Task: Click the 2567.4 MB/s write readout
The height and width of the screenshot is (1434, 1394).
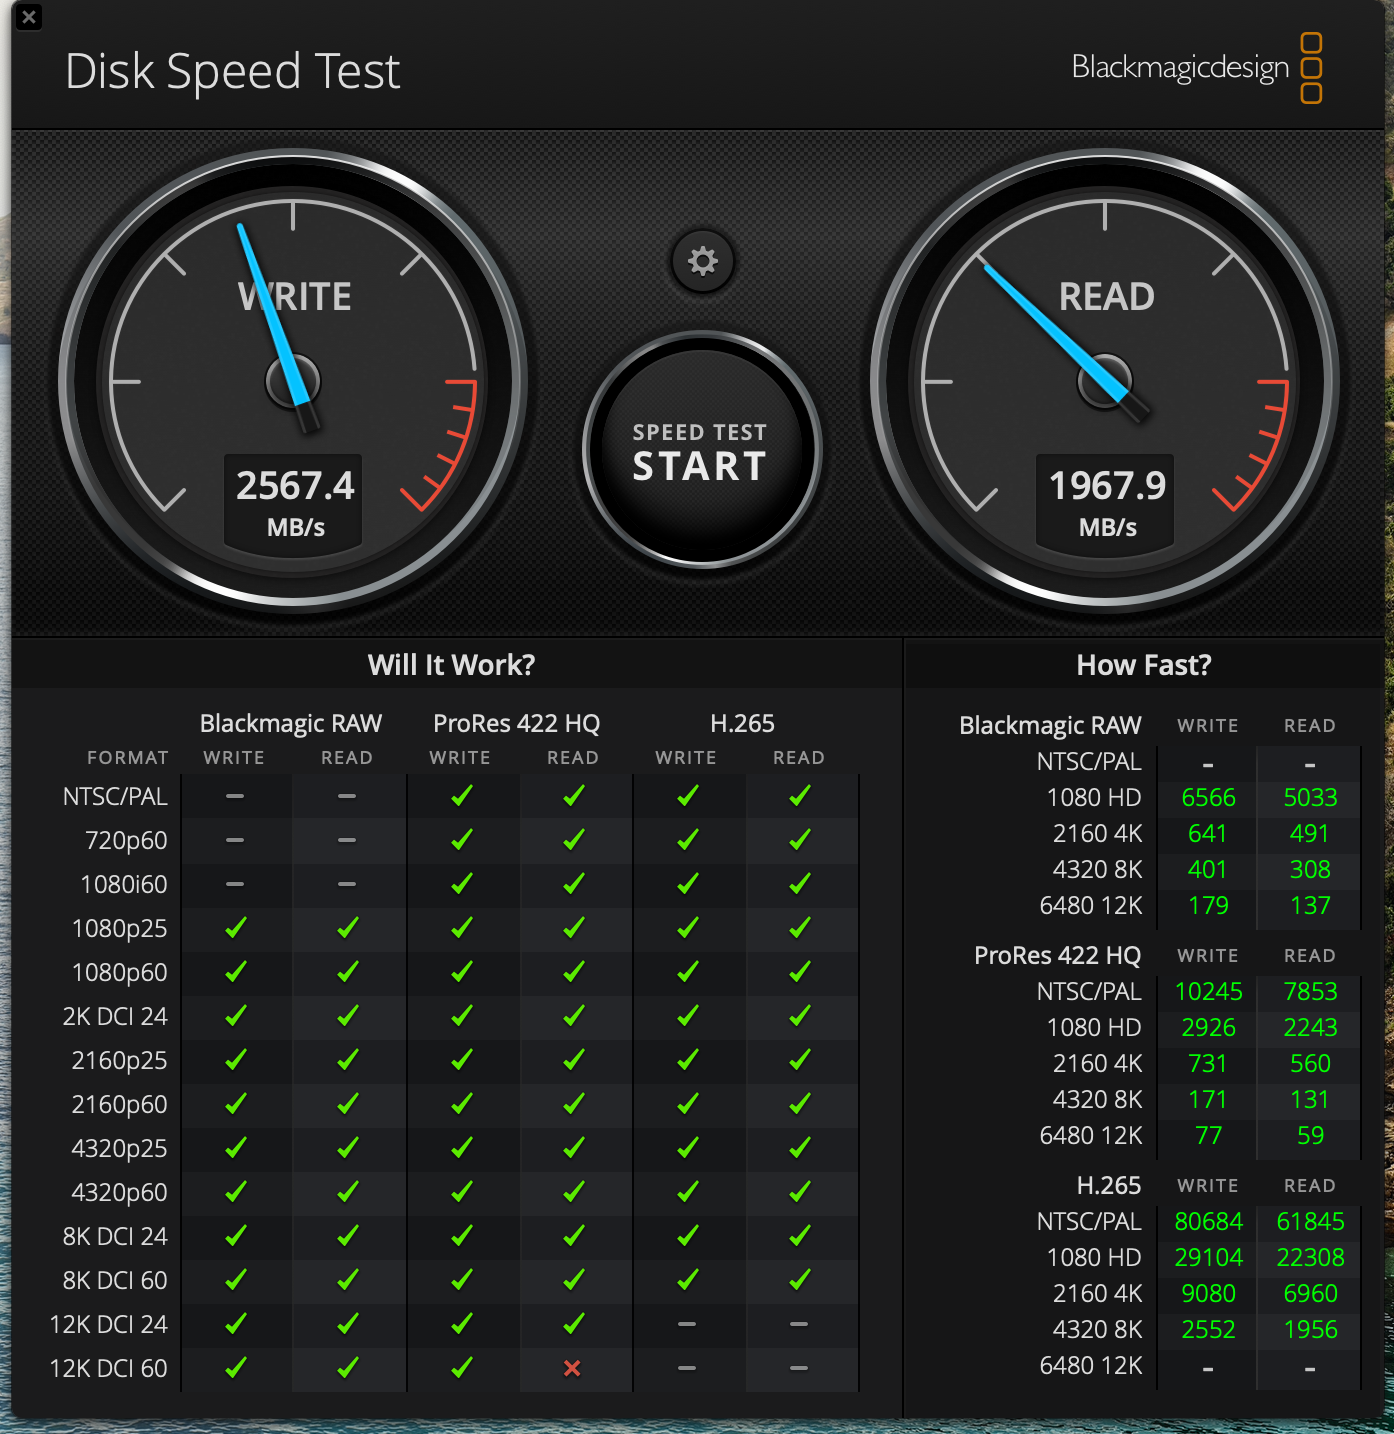Action: (x=293, y=500)
